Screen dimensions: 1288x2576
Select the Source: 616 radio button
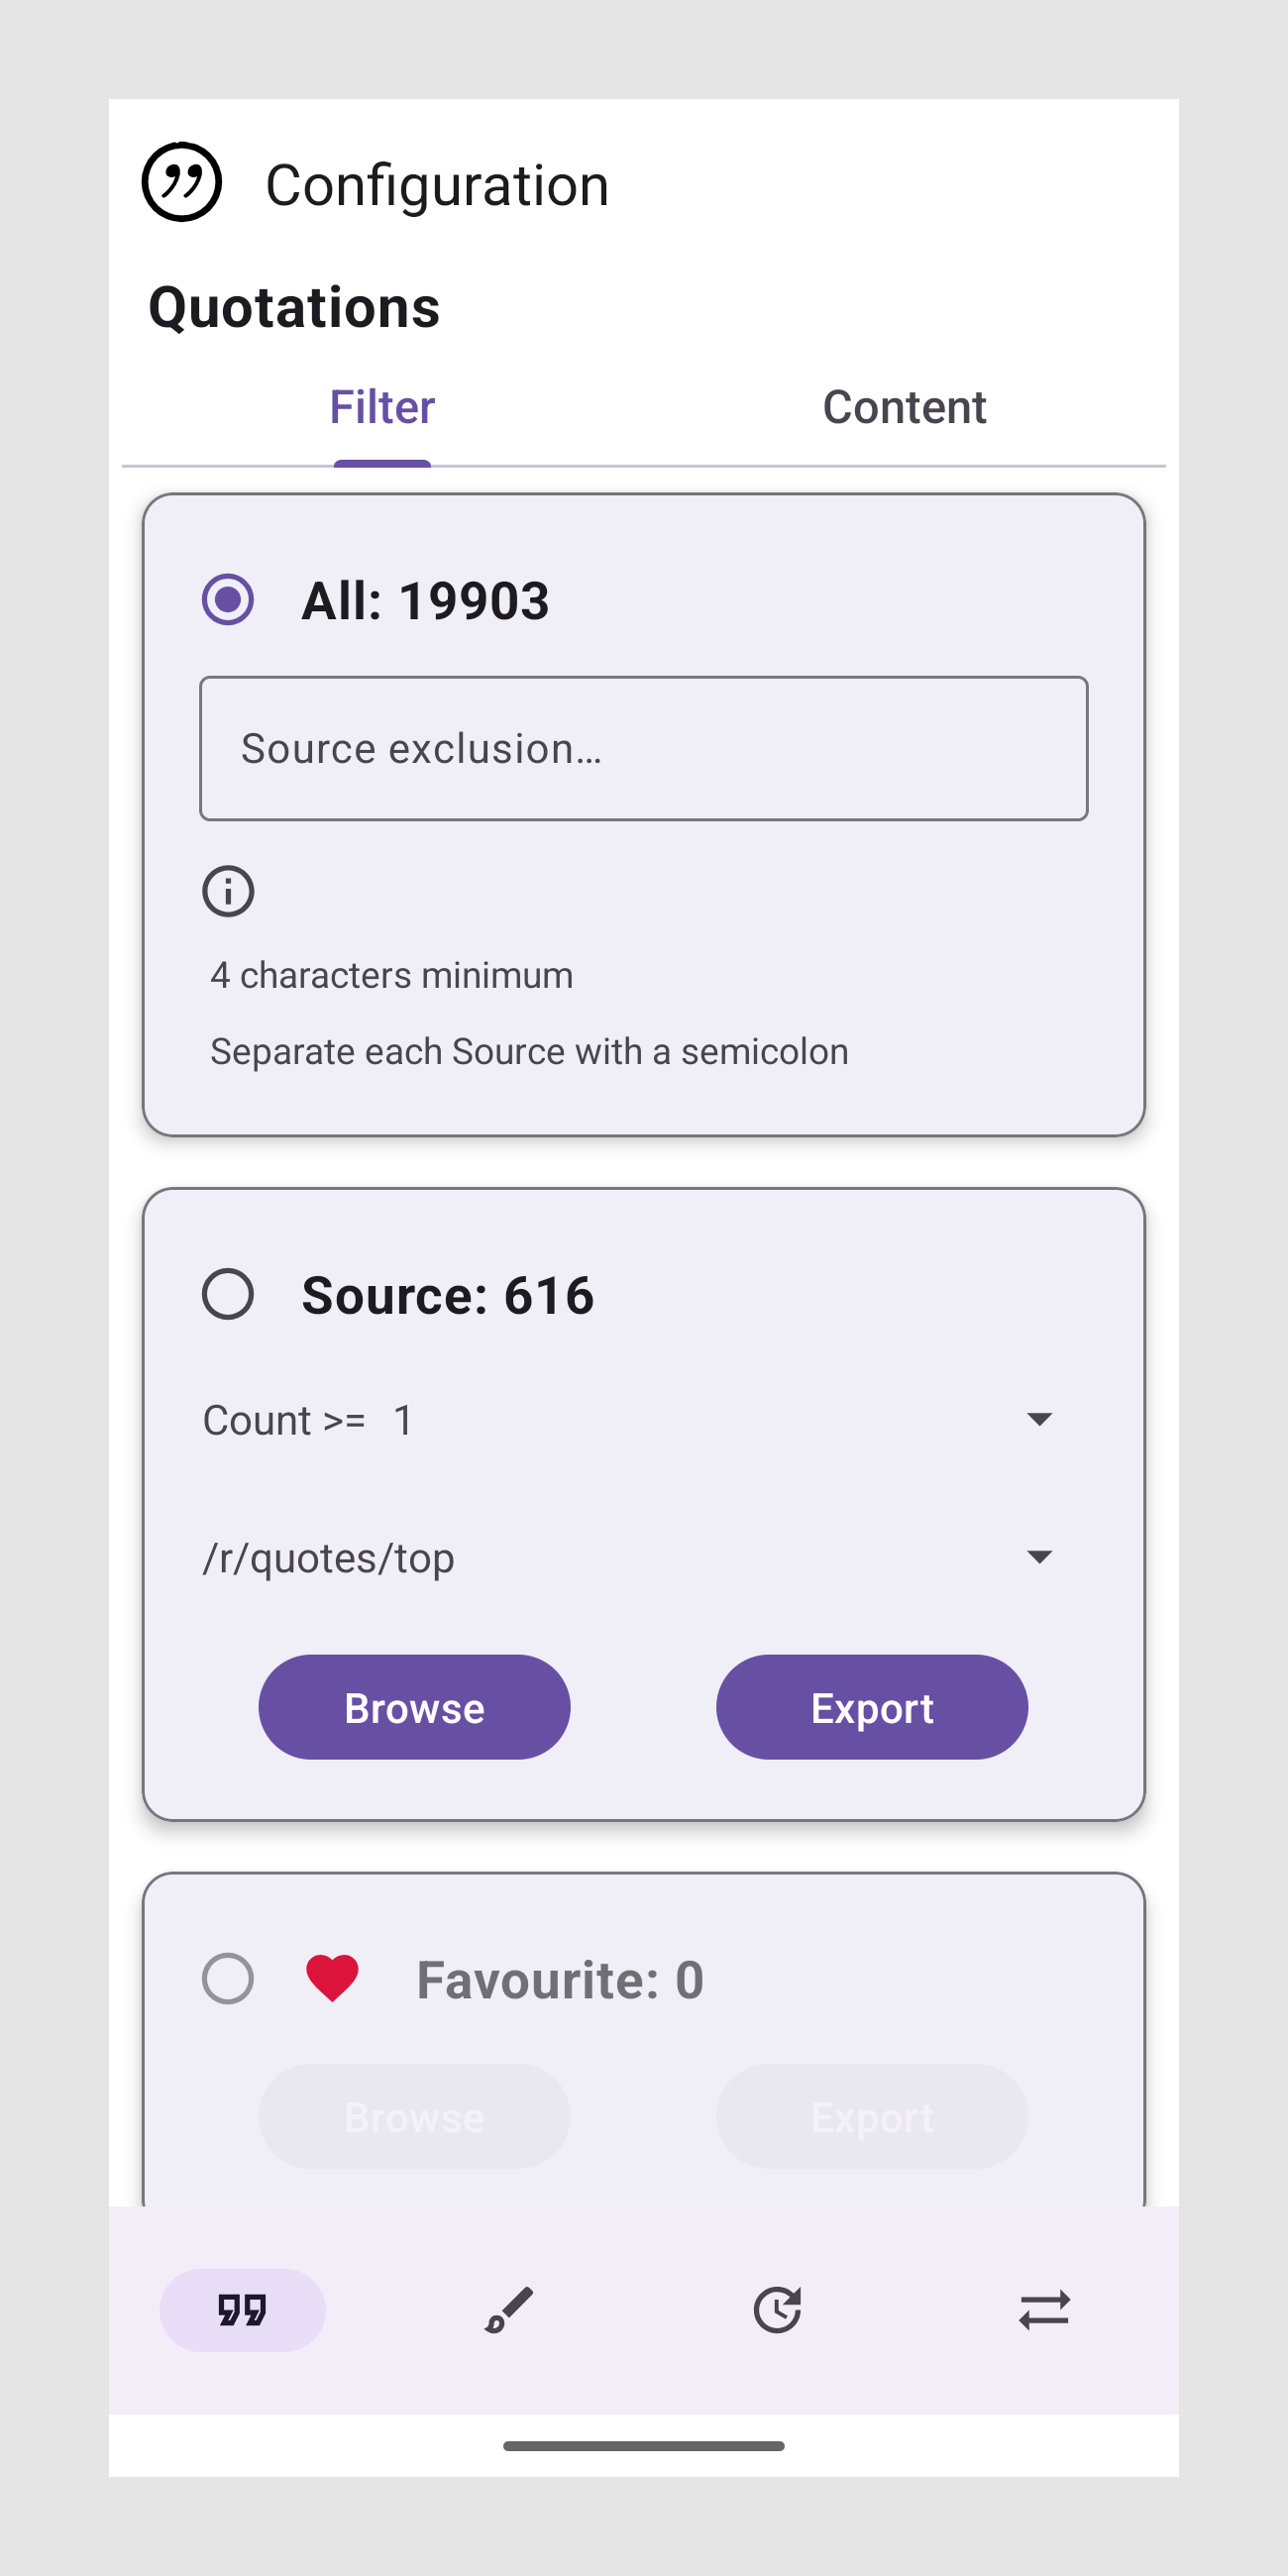pos(228,1295)
